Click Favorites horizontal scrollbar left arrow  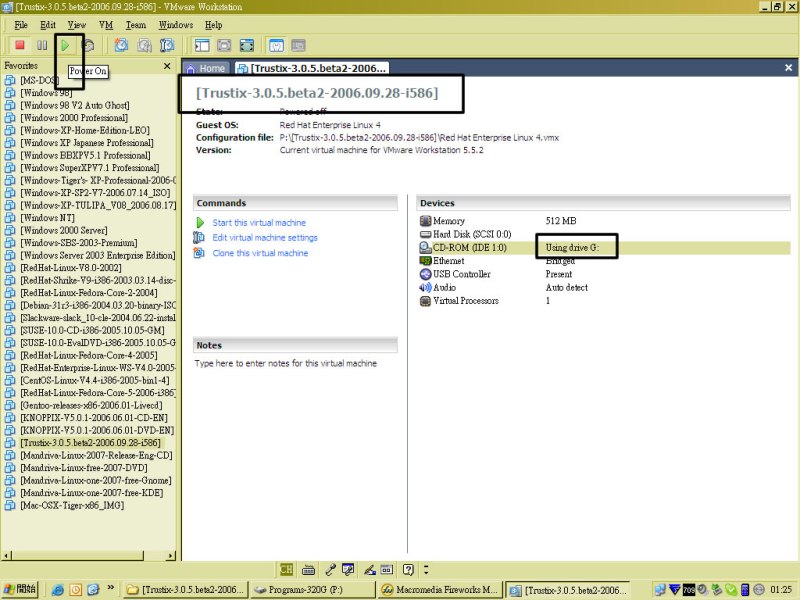pyautogui.click(x=7, y=555)
